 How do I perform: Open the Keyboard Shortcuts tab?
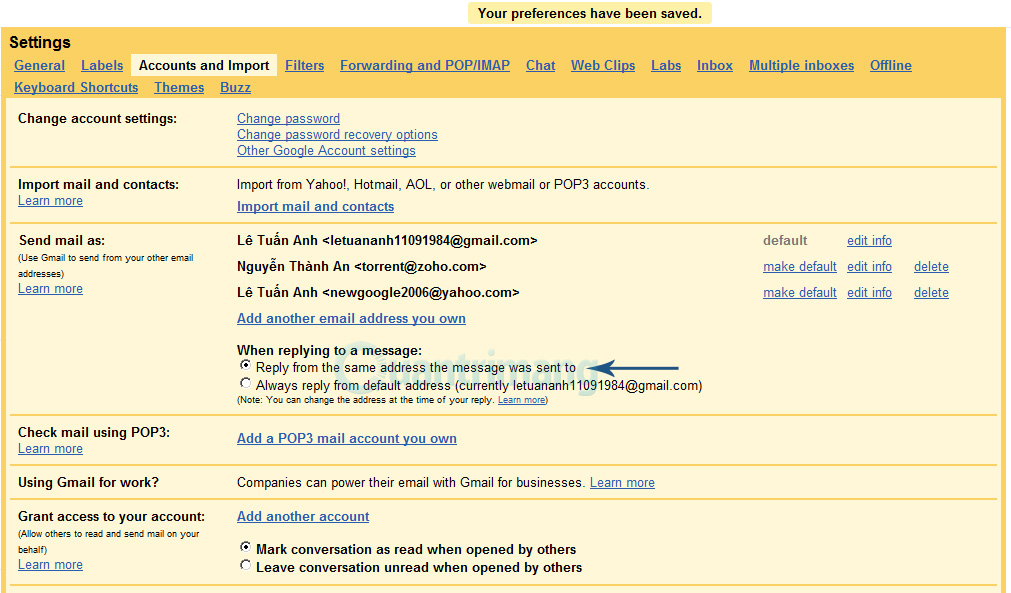(76, 87)
